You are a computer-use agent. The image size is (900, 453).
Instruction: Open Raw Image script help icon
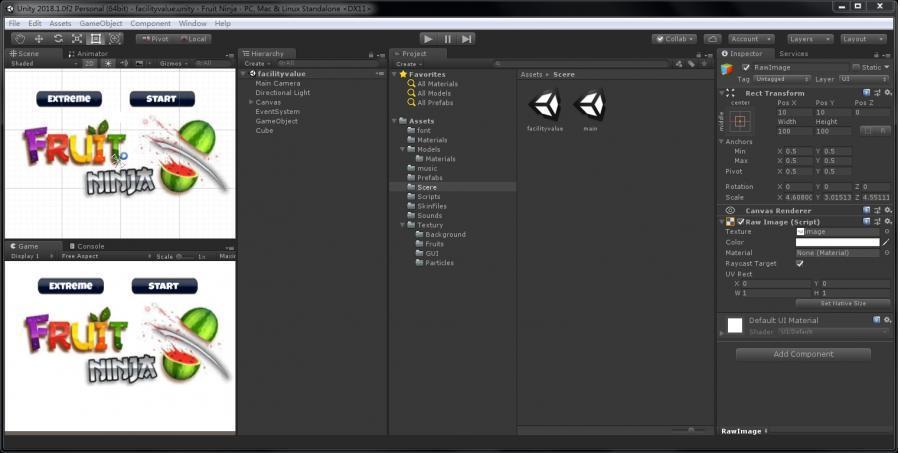[867, 221]
